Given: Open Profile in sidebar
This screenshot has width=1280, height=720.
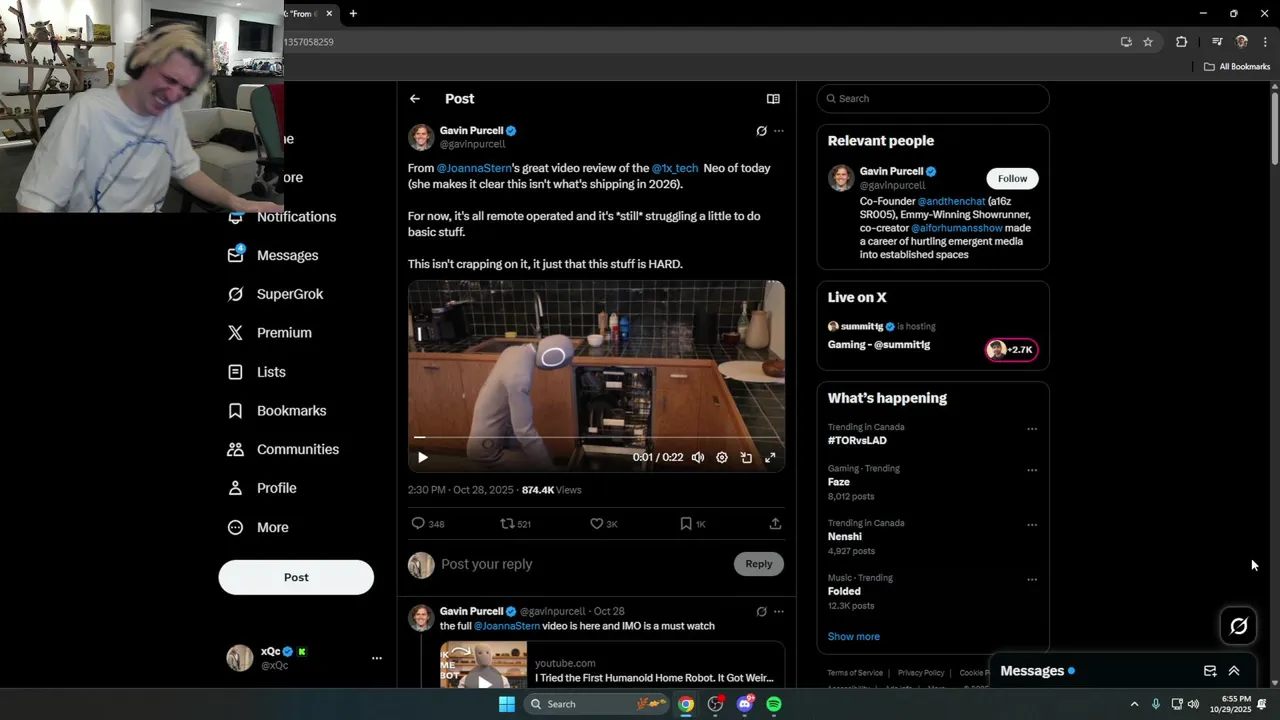Looking at the screenshot, I should (x=262, y=488).
